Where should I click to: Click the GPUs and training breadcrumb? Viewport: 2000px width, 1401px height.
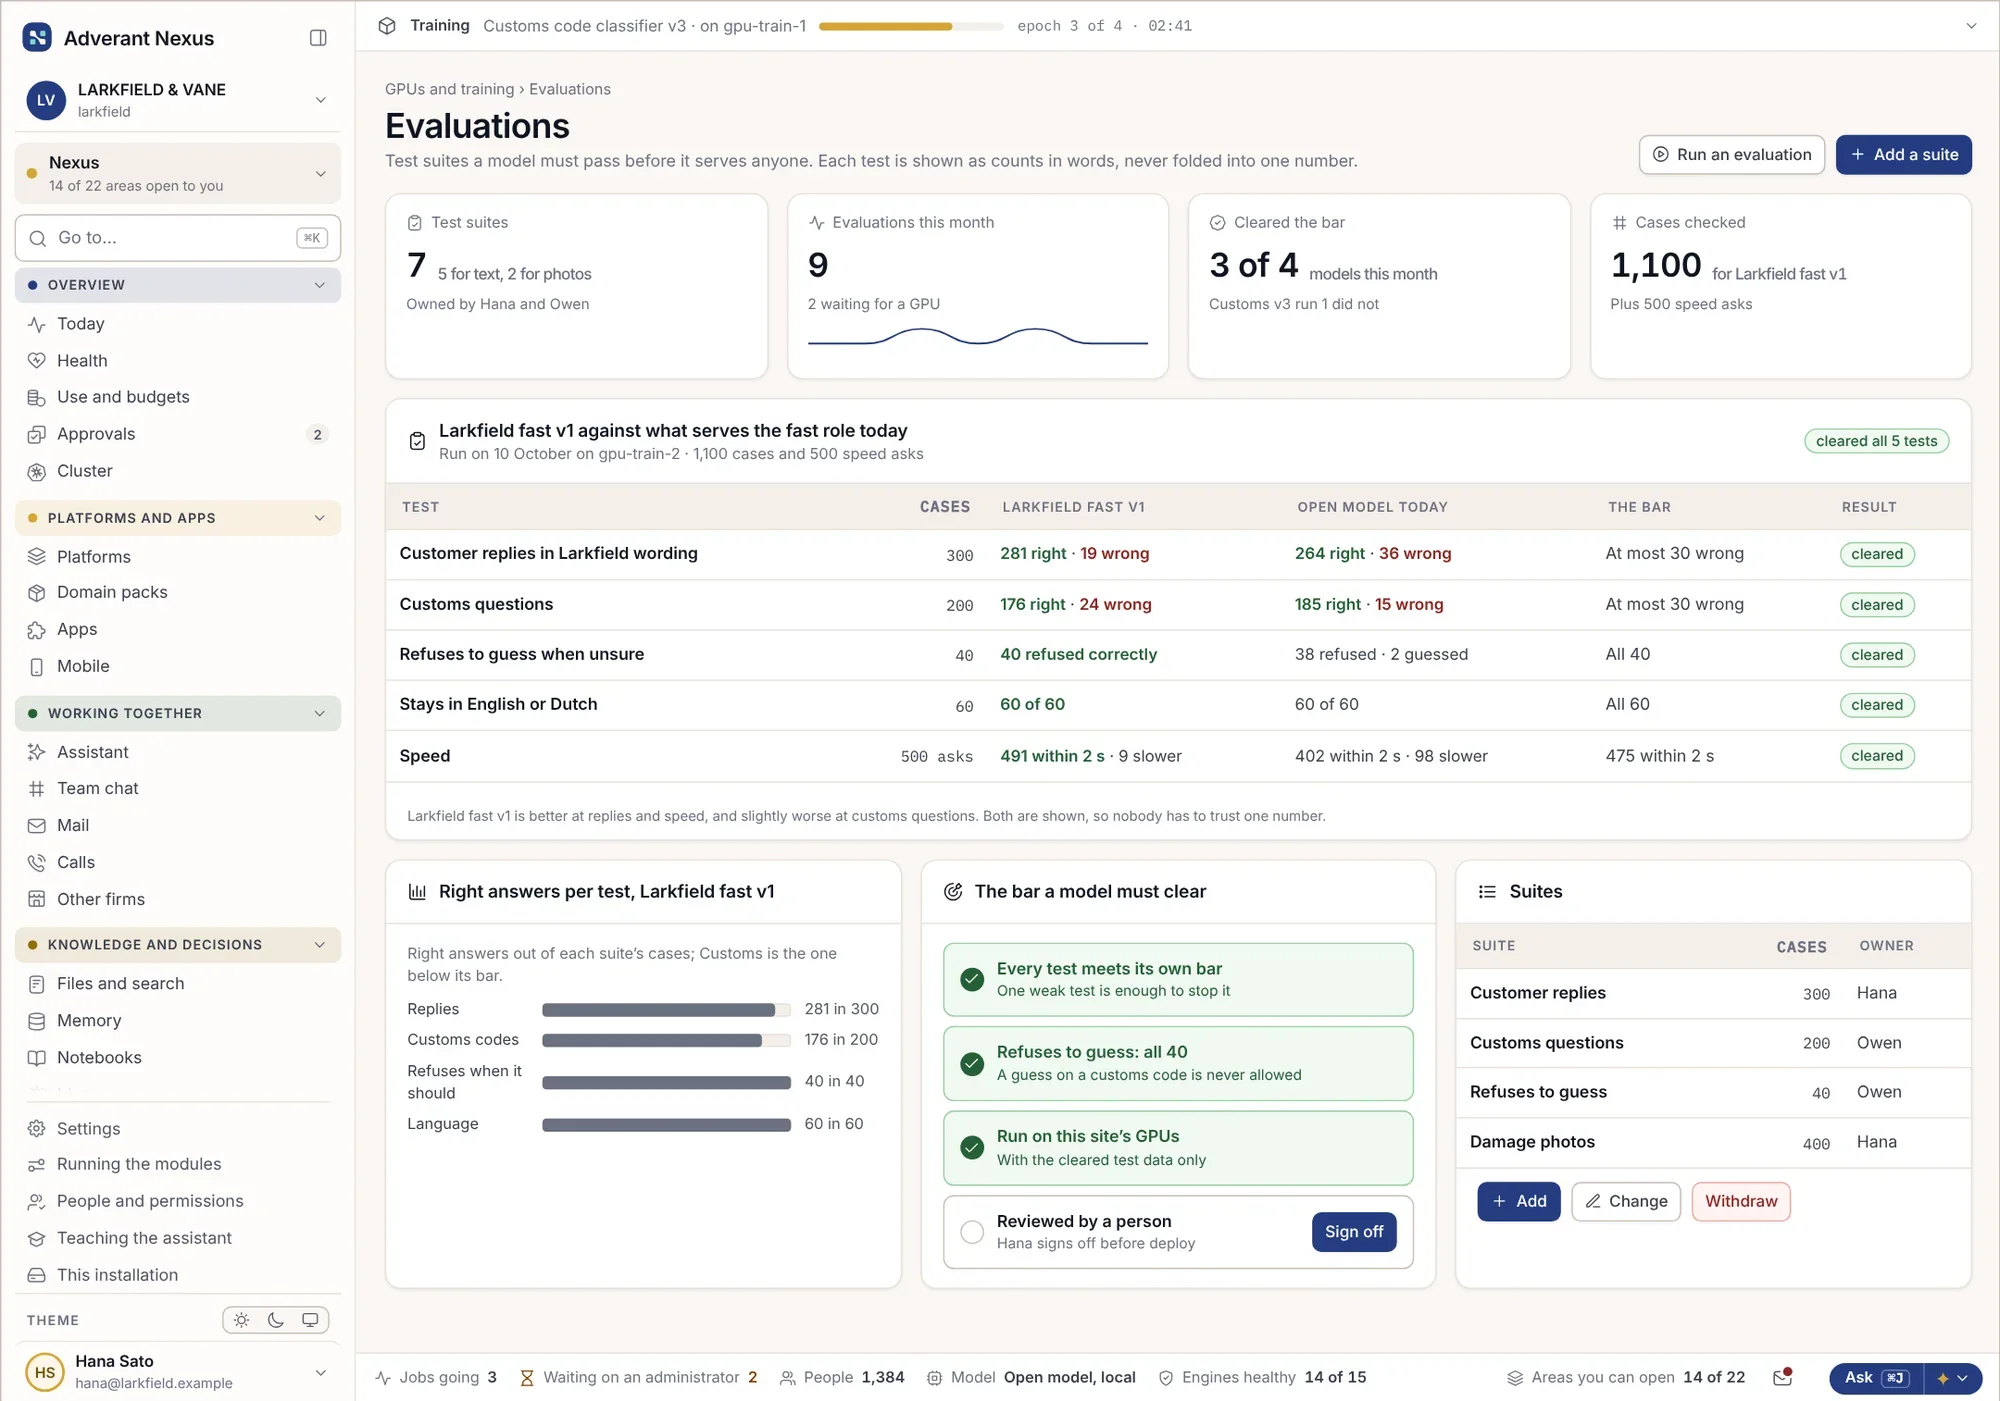[x=449, y=89]
